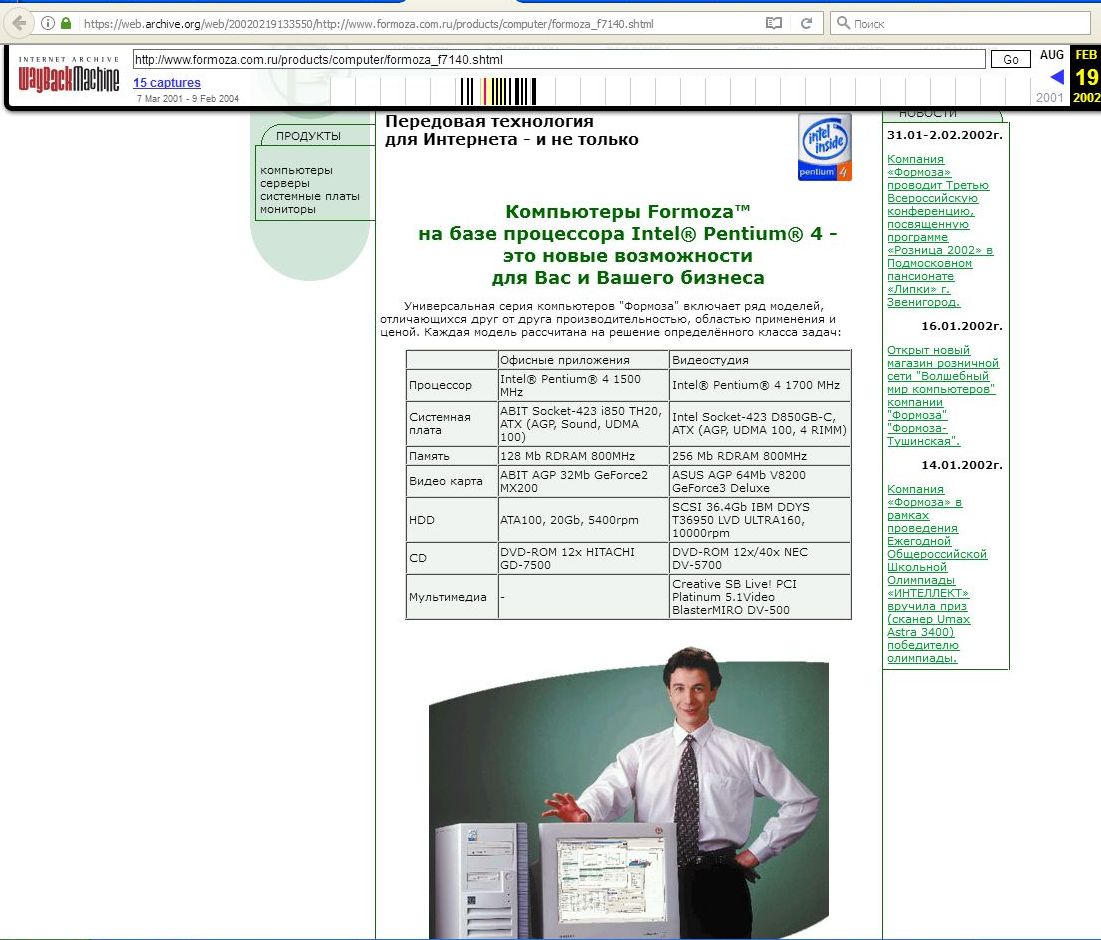
Task: Click the browser back arrow button
Action: pyautogui.click(x=19, y=23)
